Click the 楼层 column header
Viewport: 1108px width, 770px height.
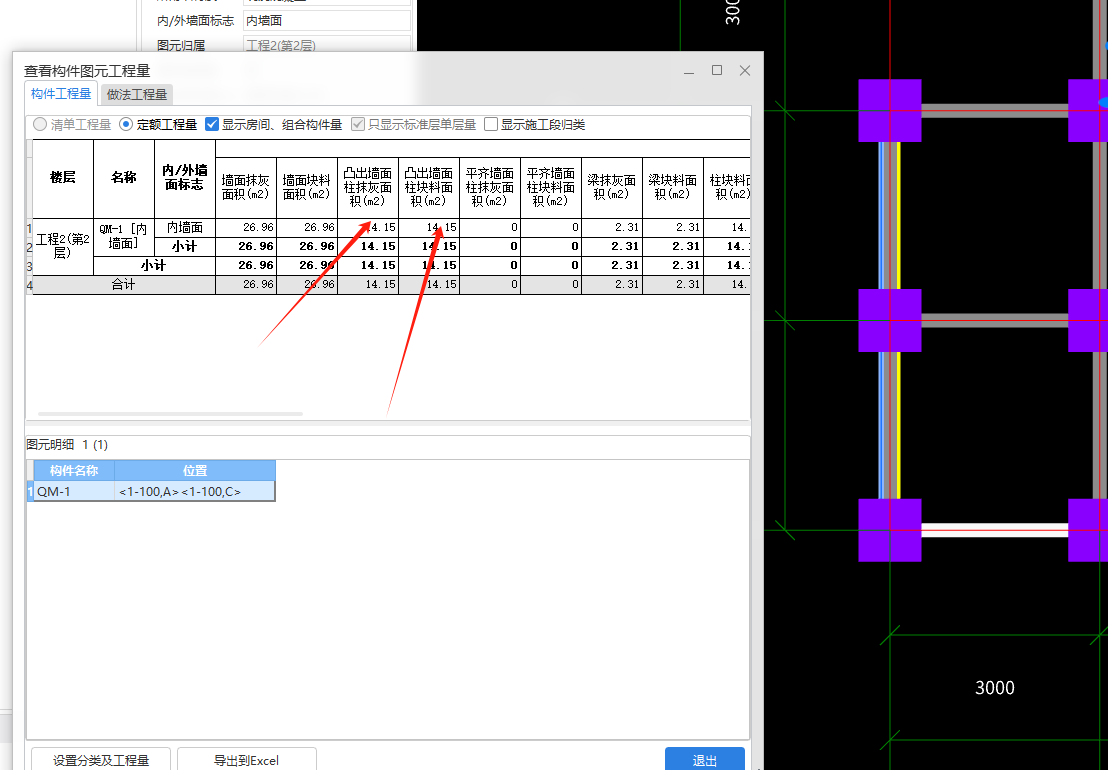click(x=63, y=179)
